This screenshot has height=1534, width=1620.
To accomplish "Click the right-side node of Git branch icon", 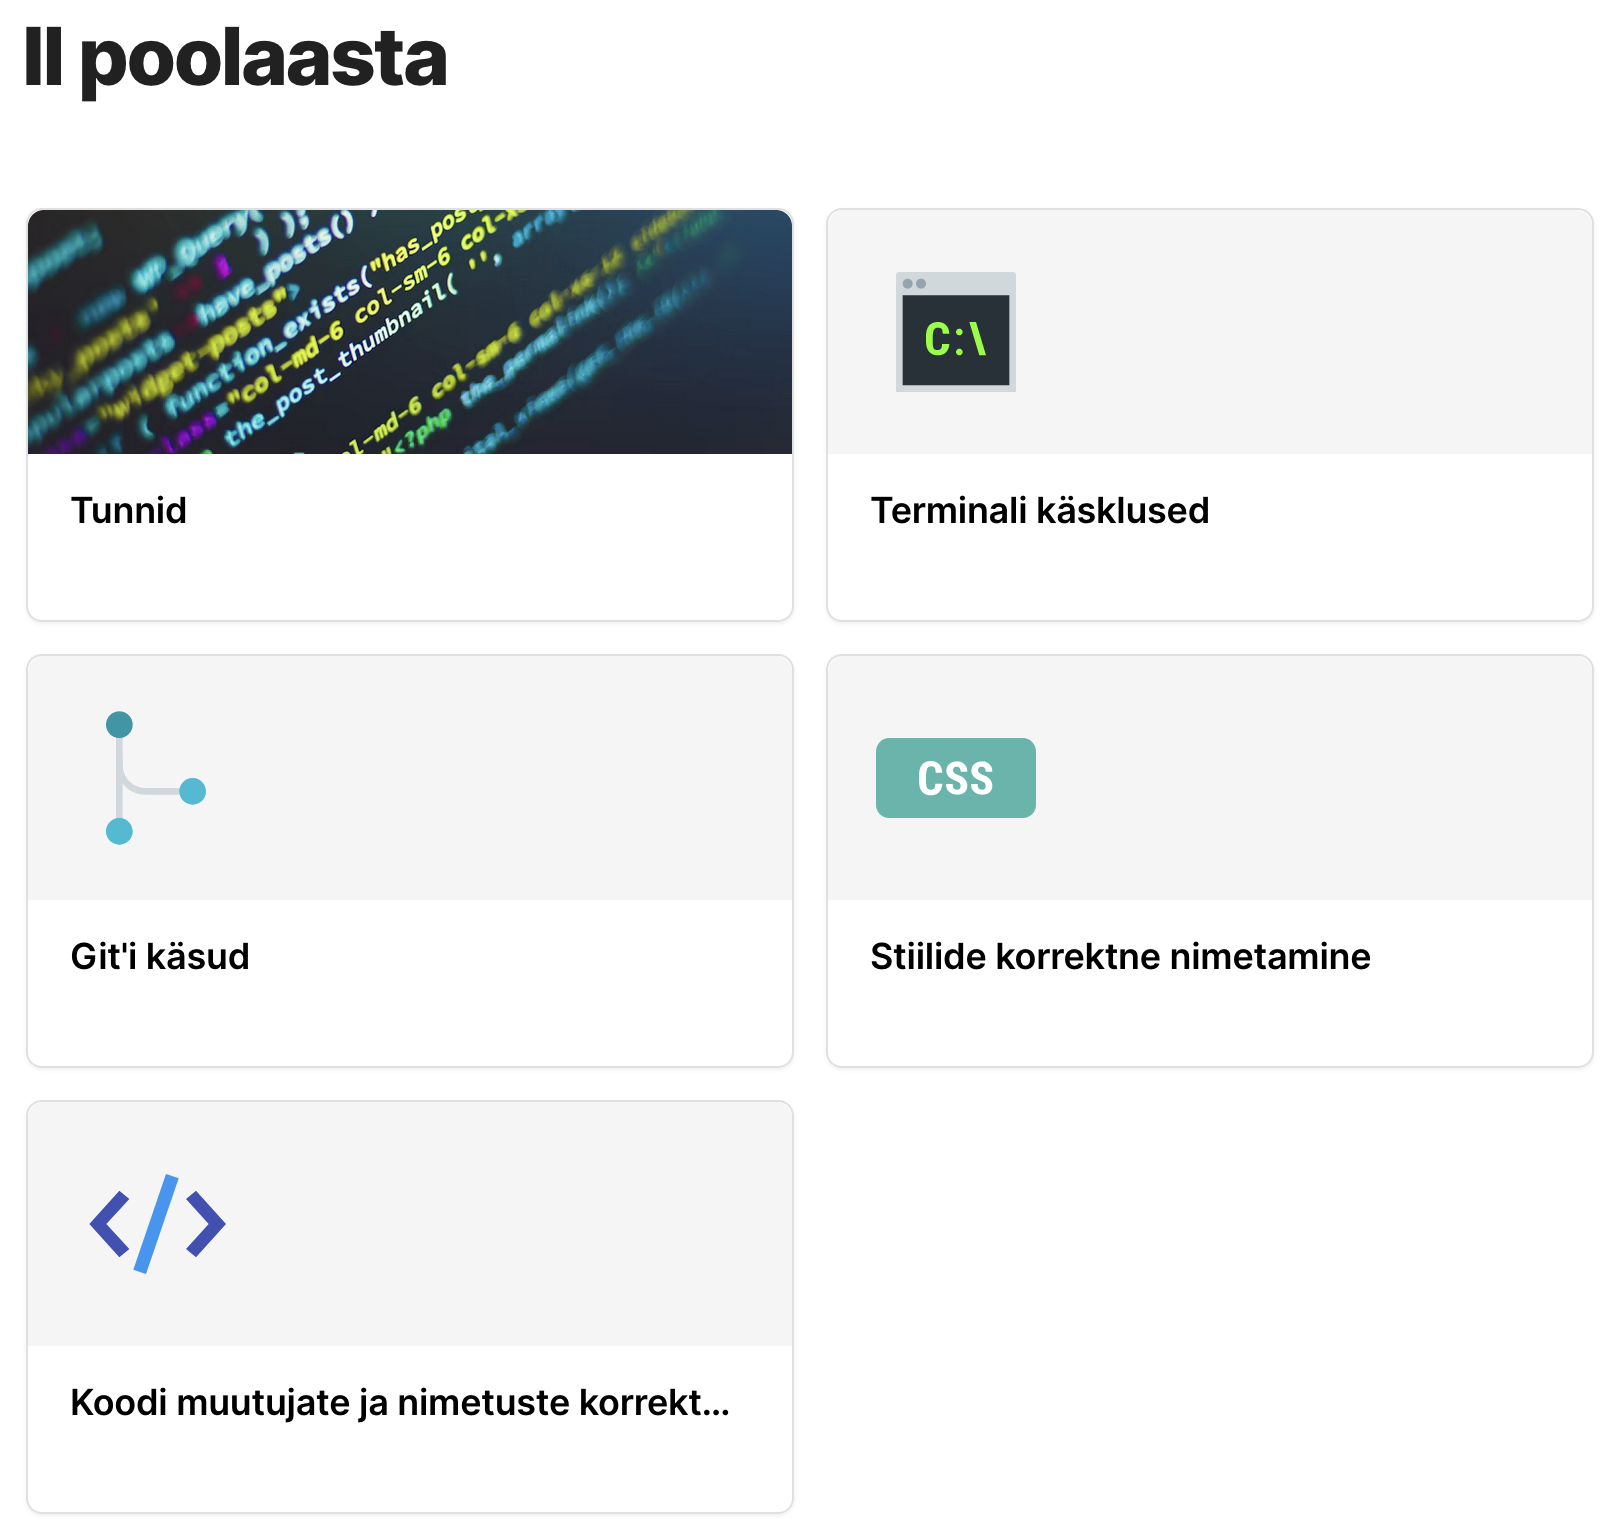I will 193,792.
